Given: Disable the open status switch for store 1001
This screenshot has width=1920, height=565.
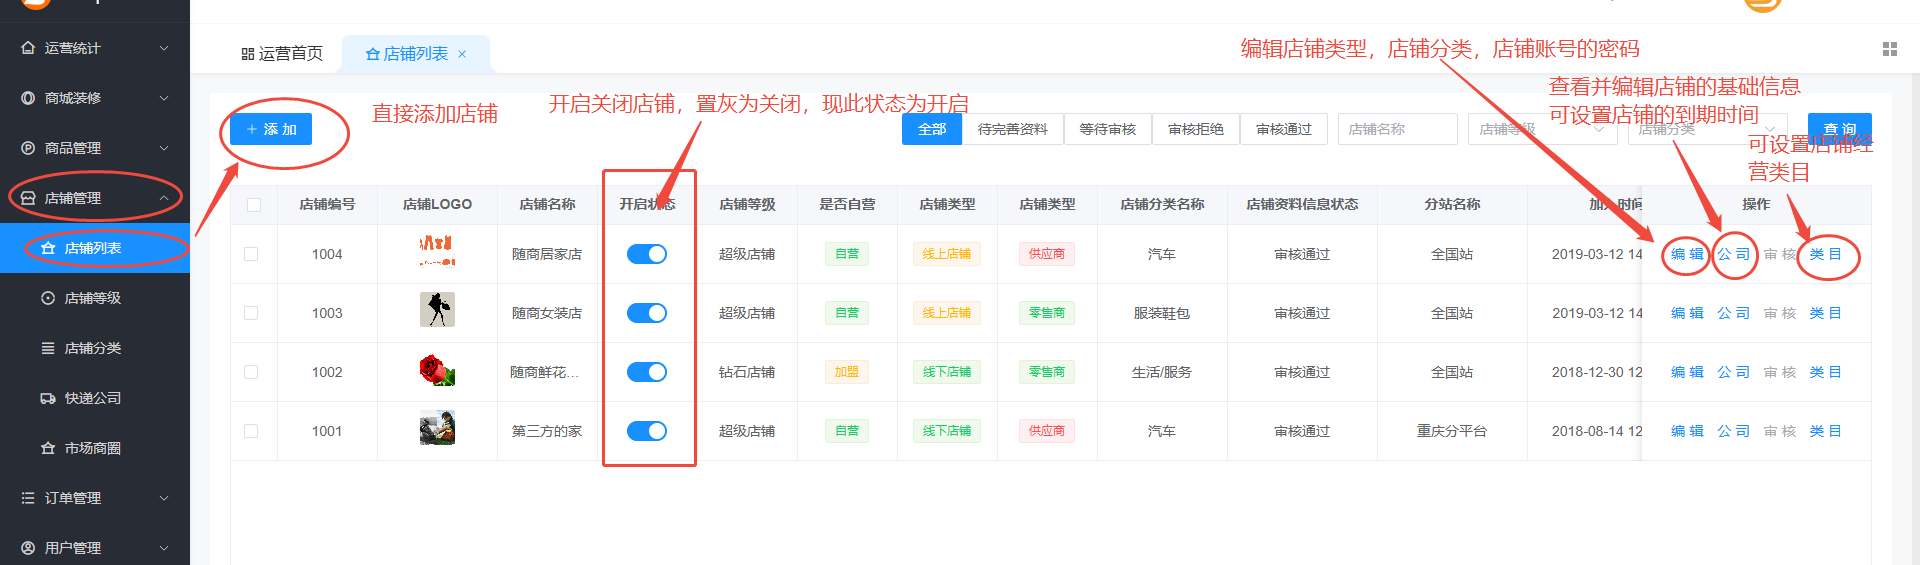Looking at the screenshot, I should [x=647, y=431].
